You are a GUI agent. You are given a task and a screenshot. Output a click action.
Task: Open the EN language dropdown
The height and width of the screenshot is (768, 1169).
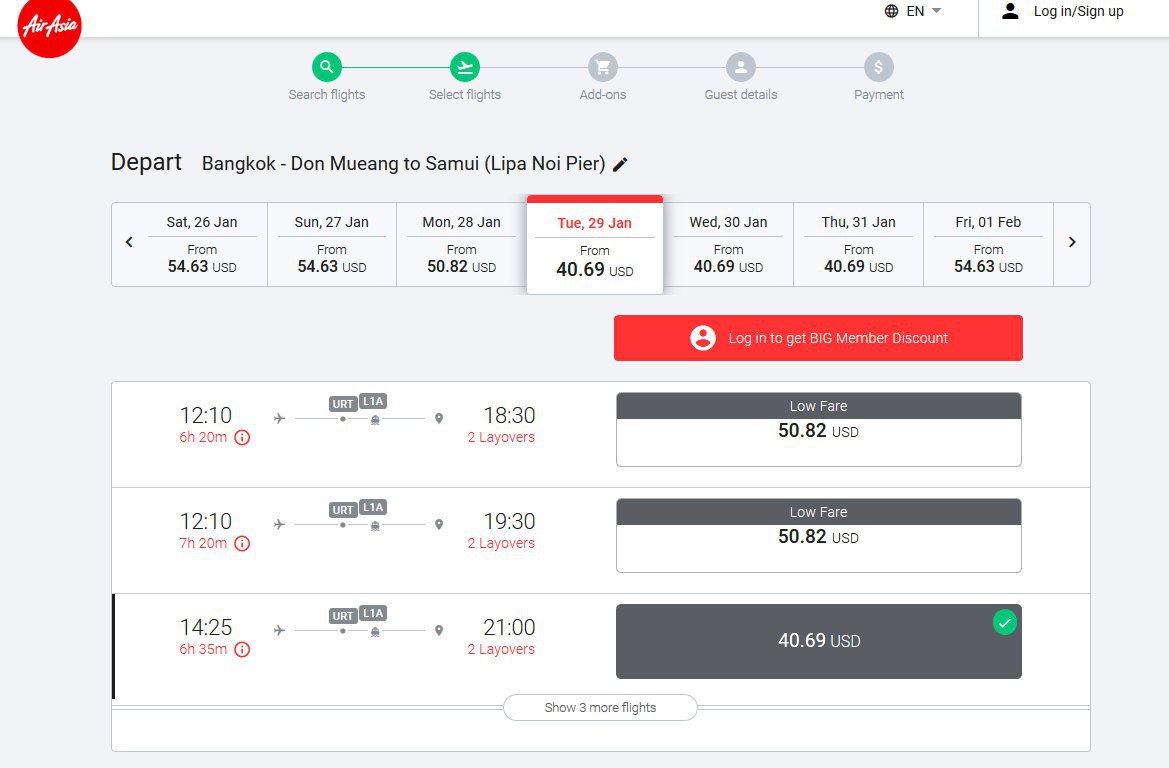tap(913, 11)
